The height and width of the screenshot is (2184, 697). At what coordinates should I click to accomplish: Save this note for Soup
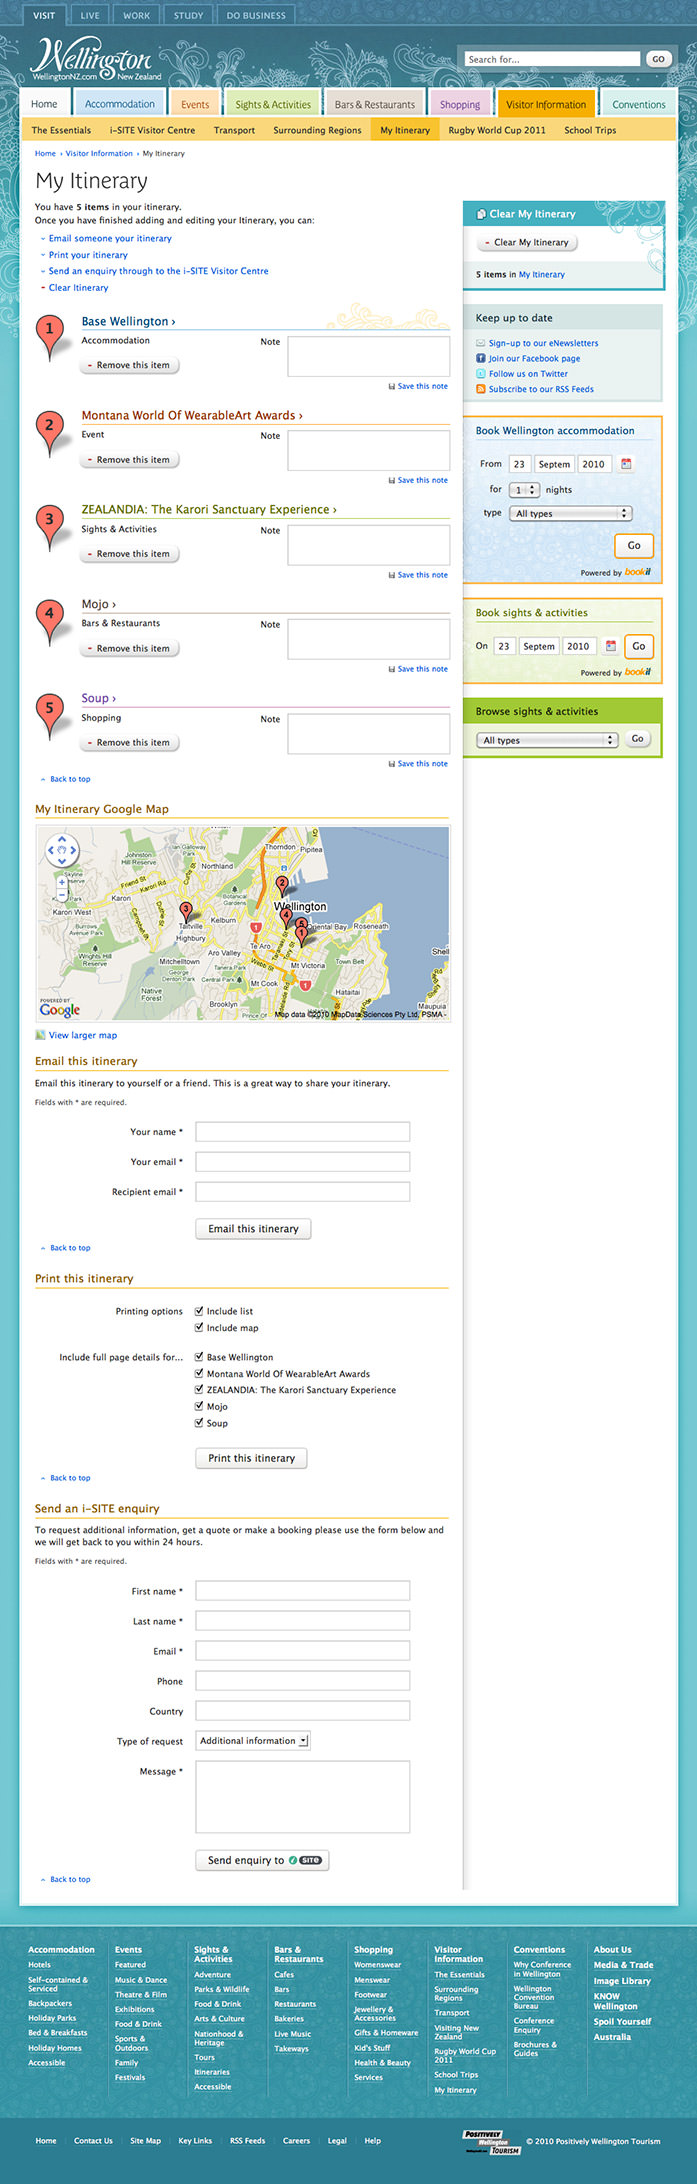(418, 763)
